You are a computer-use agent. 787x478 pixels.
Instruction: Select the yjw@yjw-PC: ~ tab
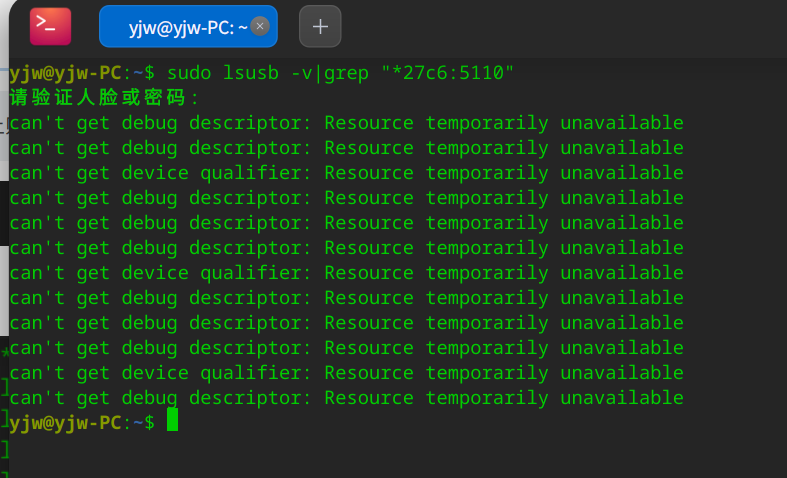click(x=180, y=27)
